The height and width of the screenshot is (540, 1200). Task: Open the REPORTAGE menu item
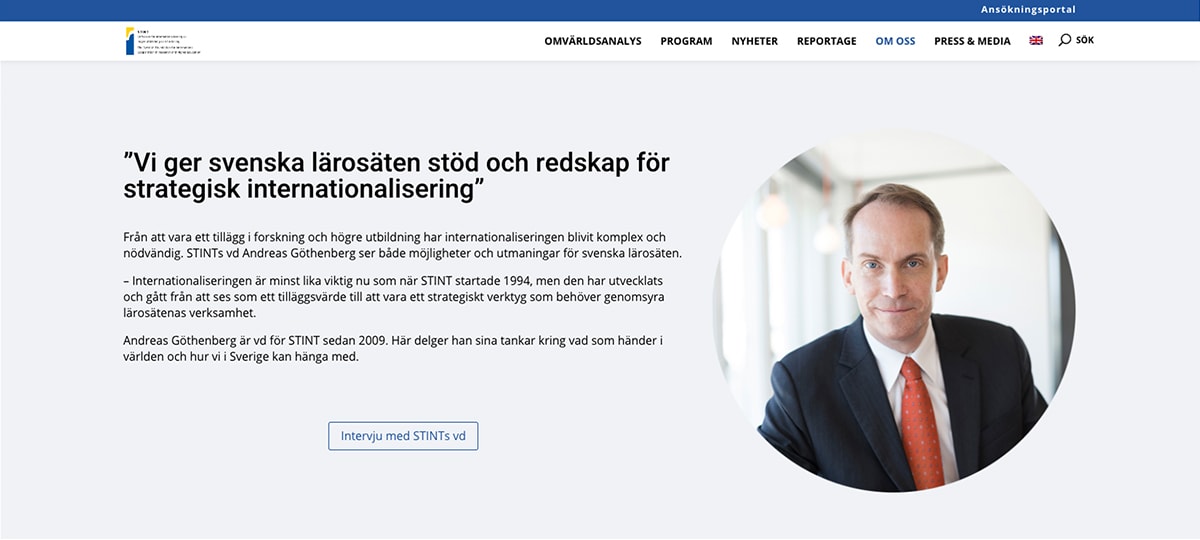point(826,41)
